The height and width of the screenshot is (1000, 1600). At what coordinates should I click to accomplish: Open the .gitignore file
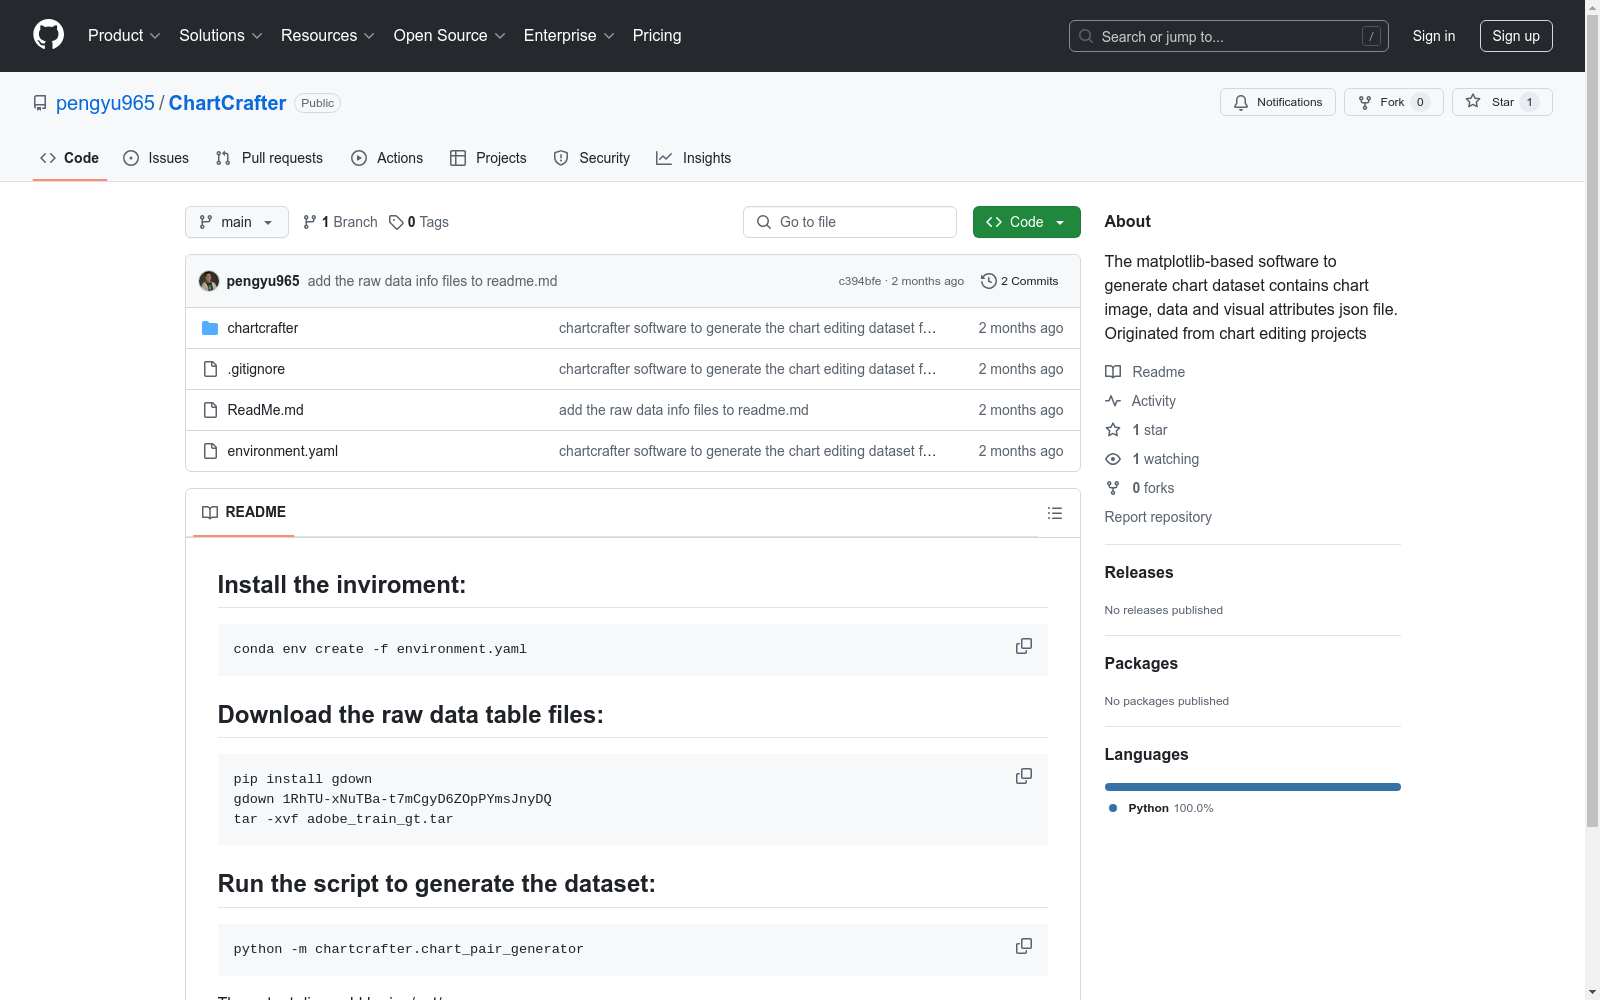(256, 369)
